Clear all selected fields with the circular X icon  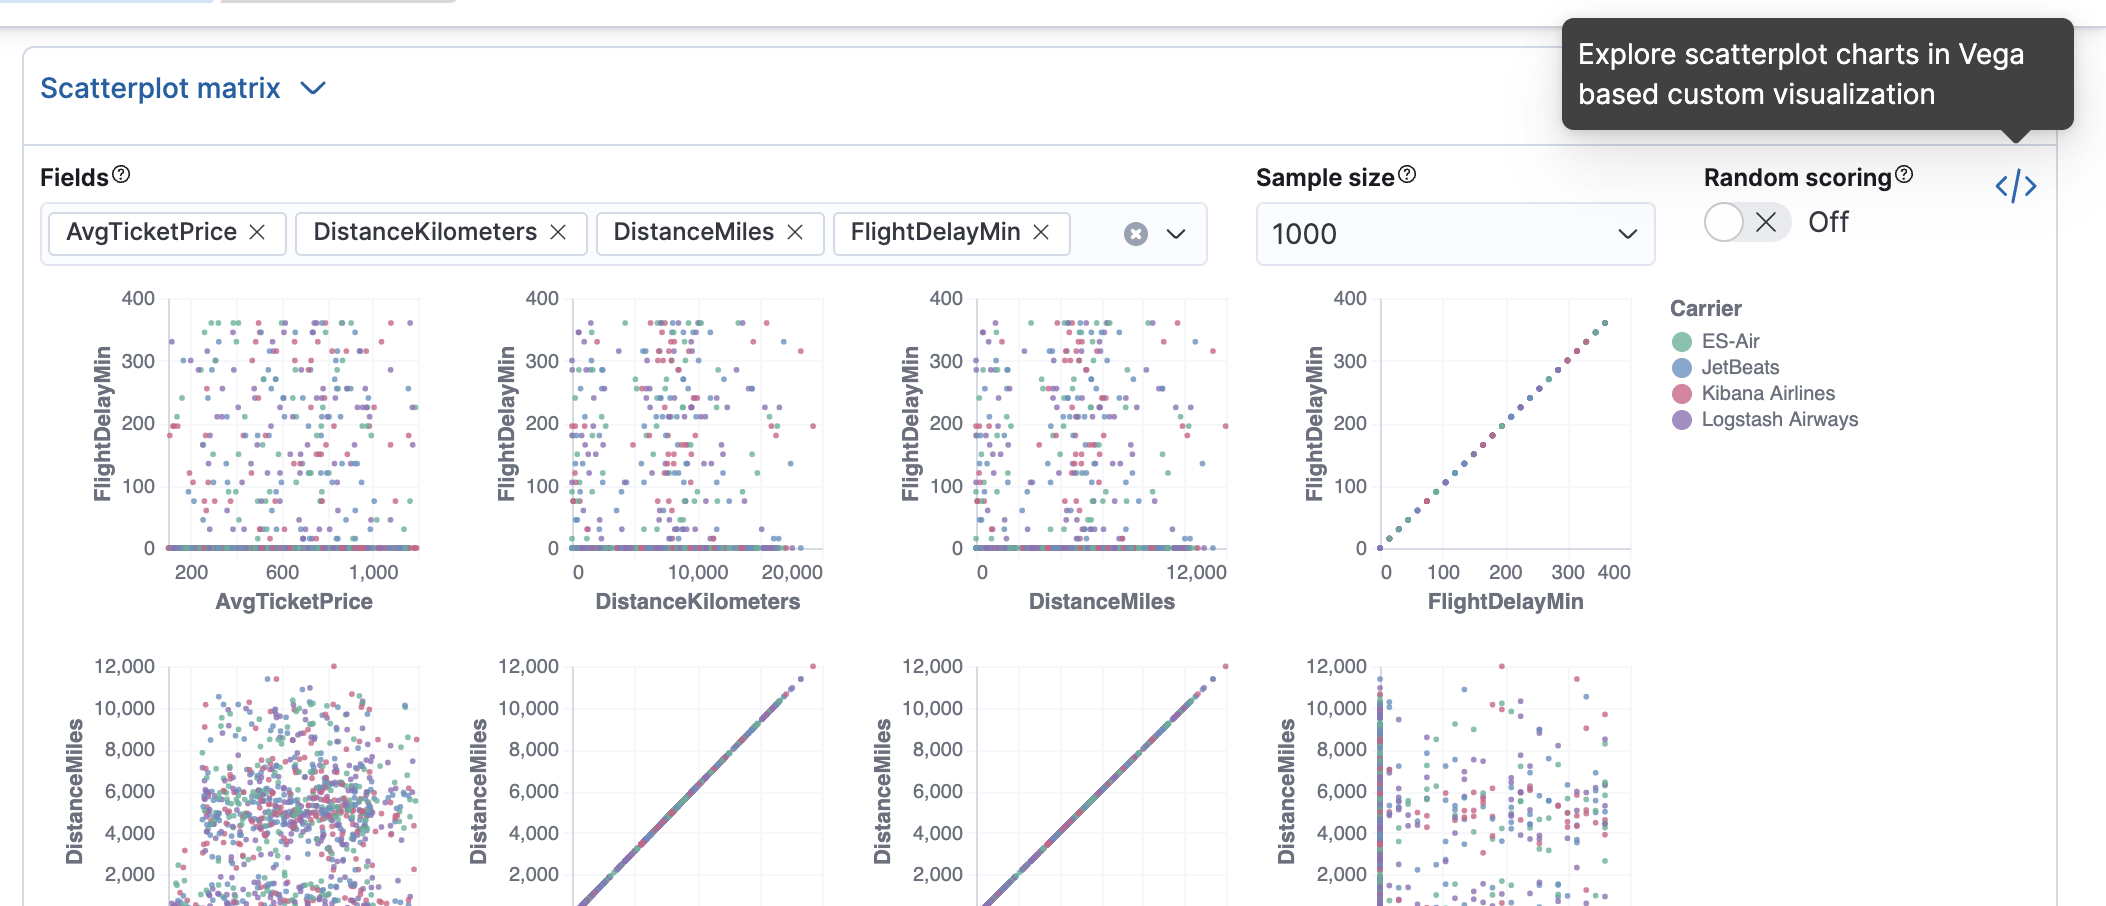[1135, 233]
